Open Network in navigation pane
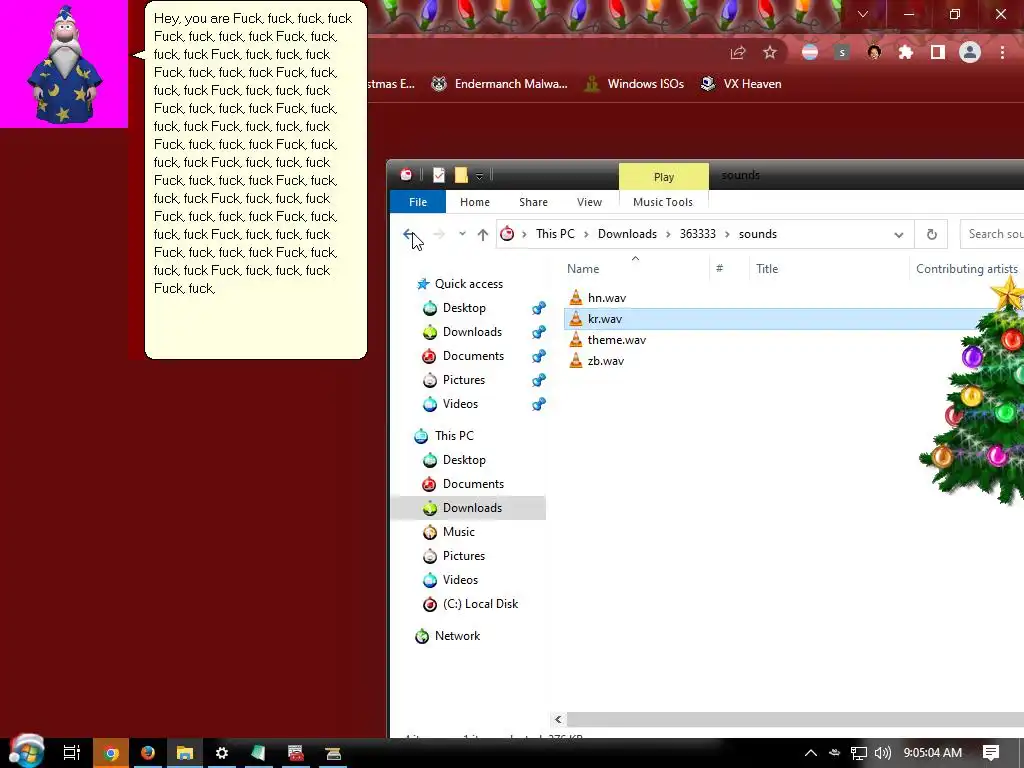Image resolution: width=1024 pixels, height=768 pixels. click(457, 636)
